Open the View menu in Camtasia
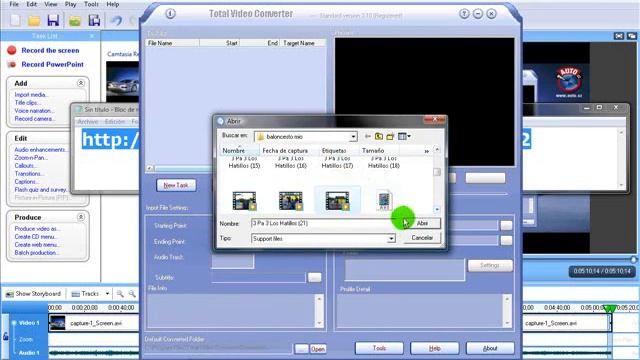The width and height of the screenshot is (640, 360). point(51,4)
